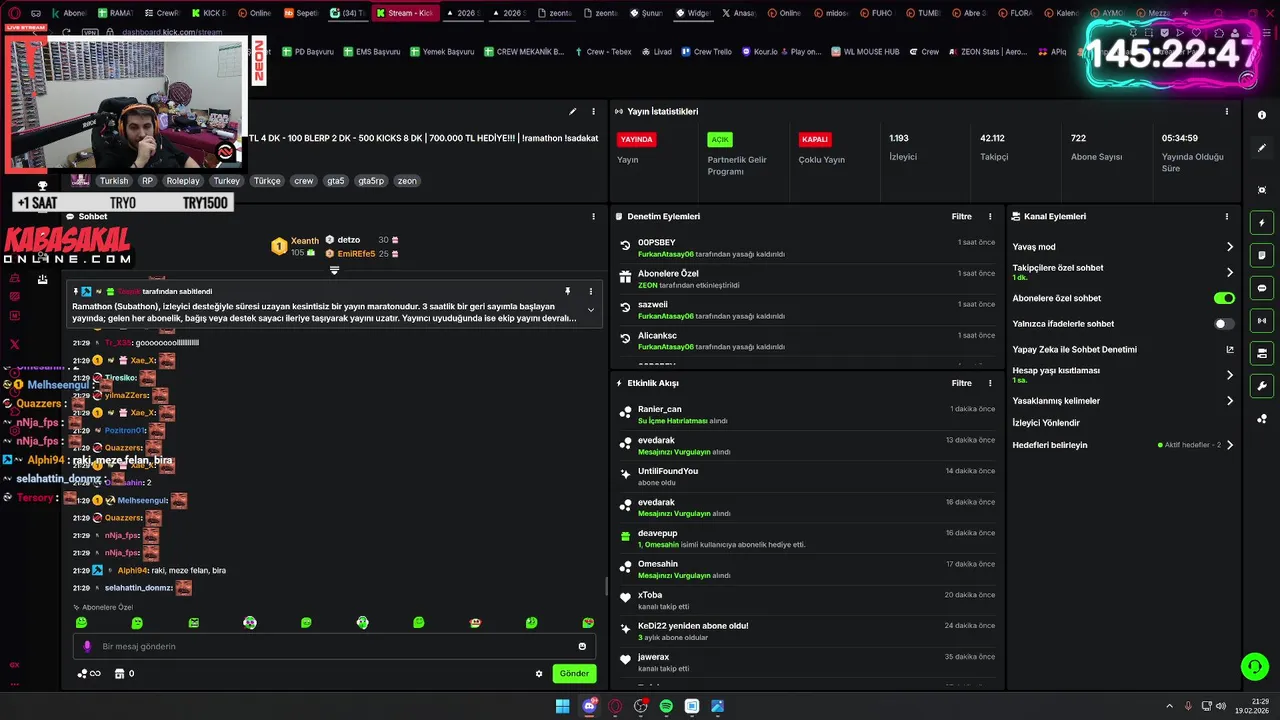Open the wrench tools icon in right sidebar
This screenshot has height=720, width=1280.
[1262, 386]
